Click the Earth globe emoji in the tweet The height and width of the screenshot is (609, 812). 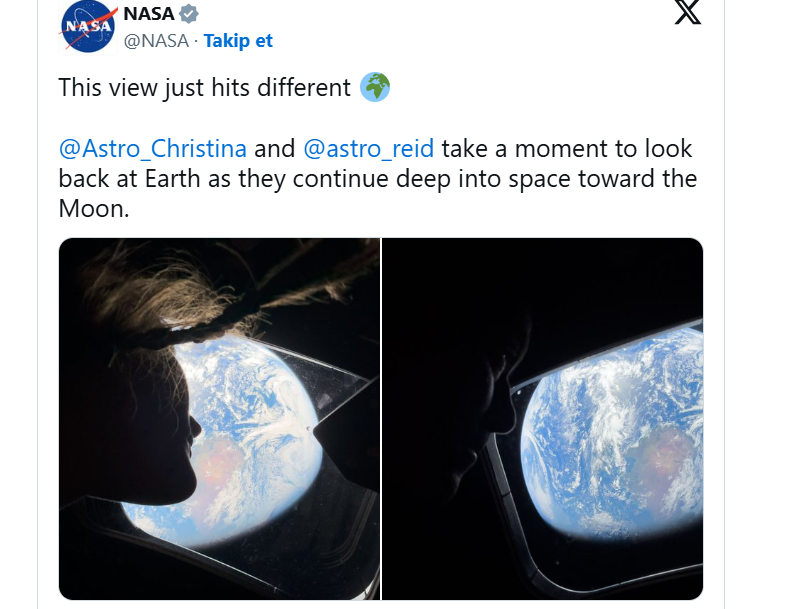point(374,87)
